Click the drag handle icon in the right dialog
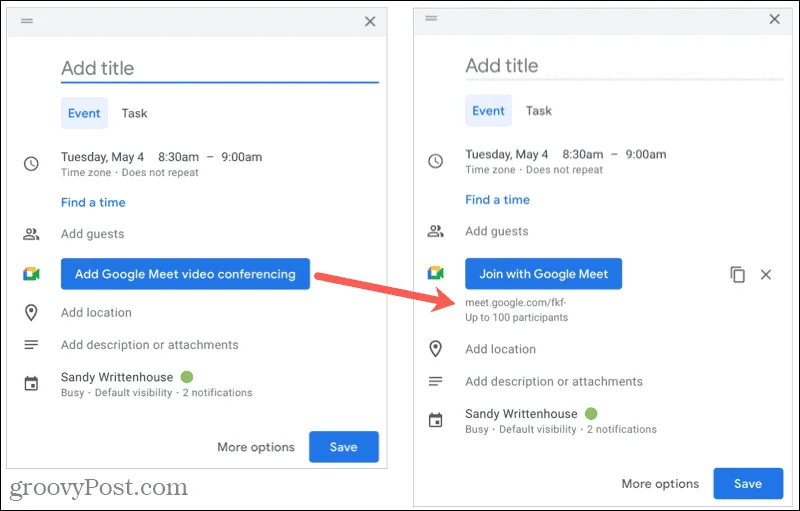 pos(431,18)
